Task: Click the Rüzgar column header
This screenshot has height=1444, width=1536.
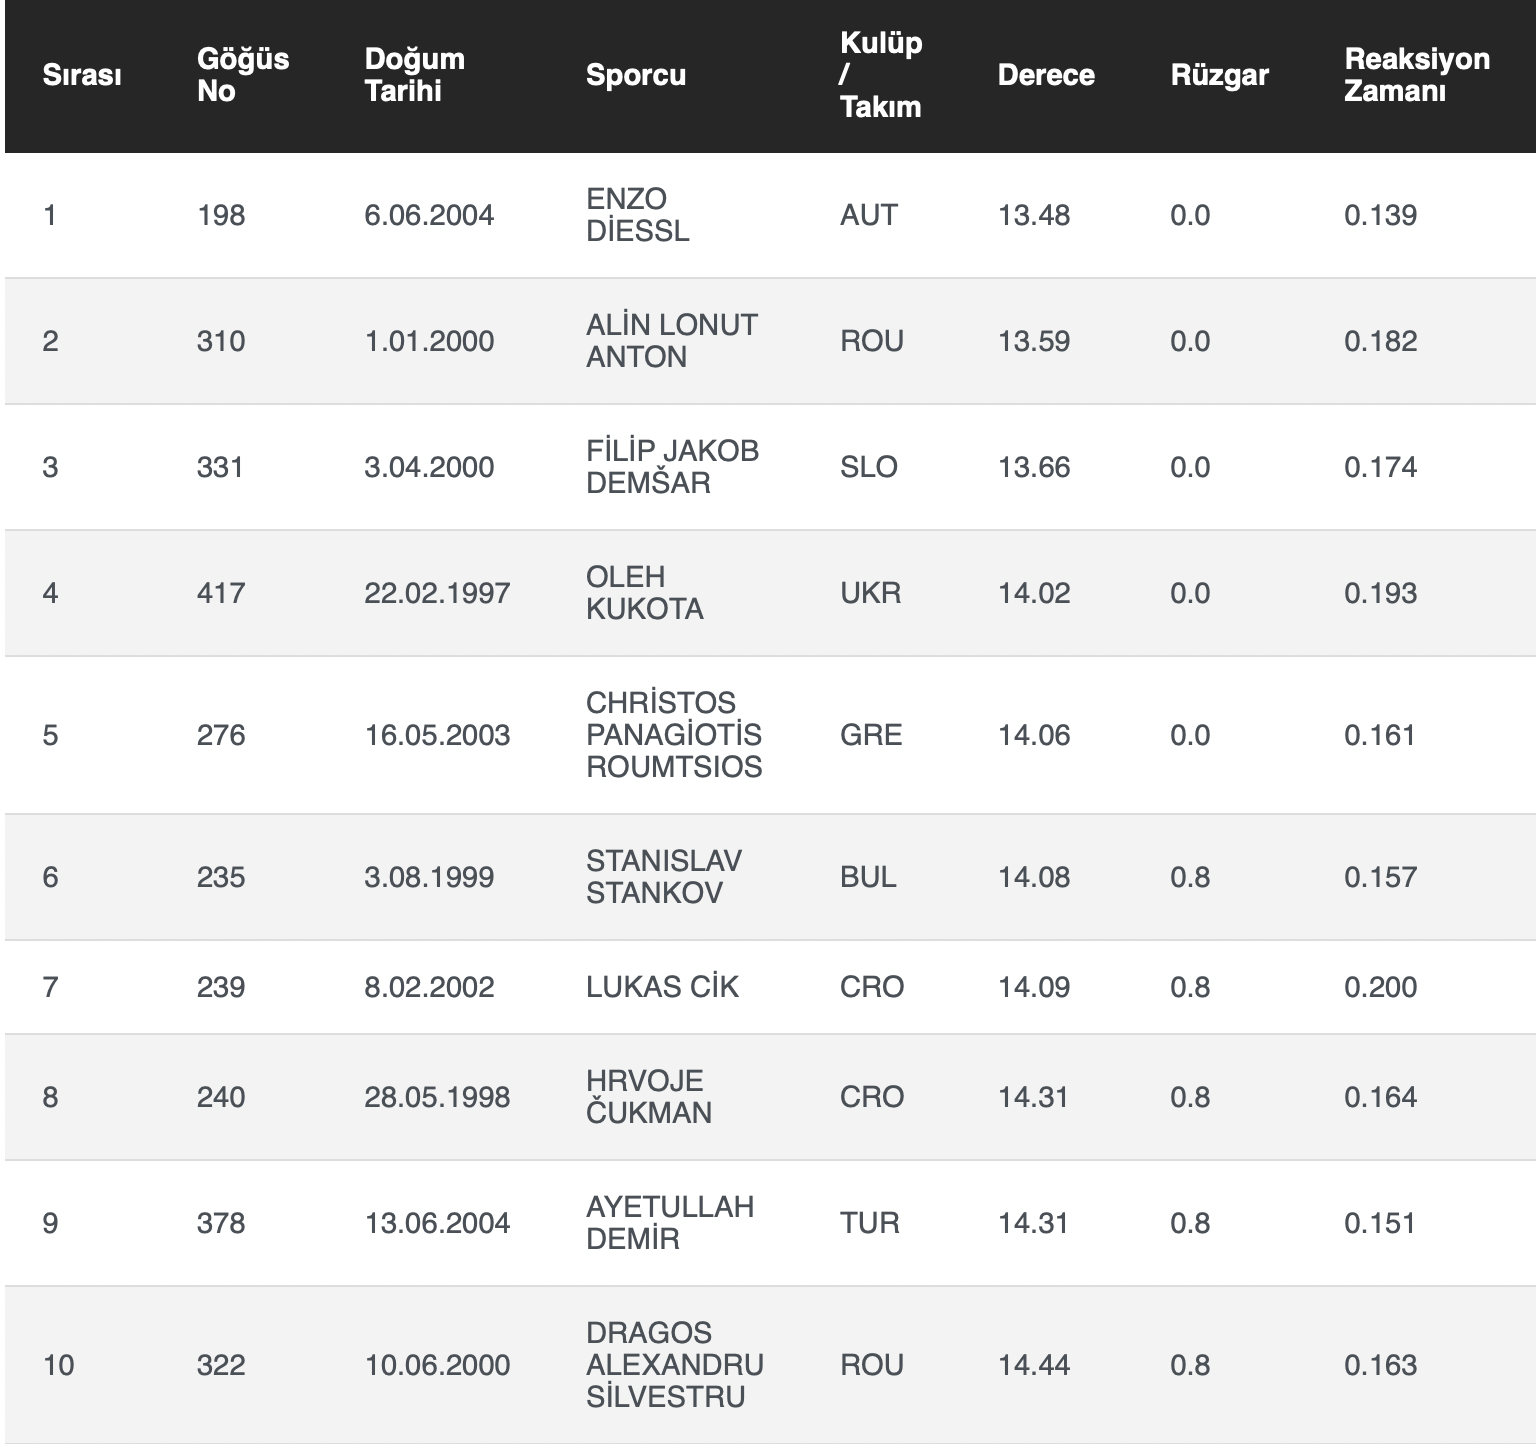Action: click(x=1219, y=75)
